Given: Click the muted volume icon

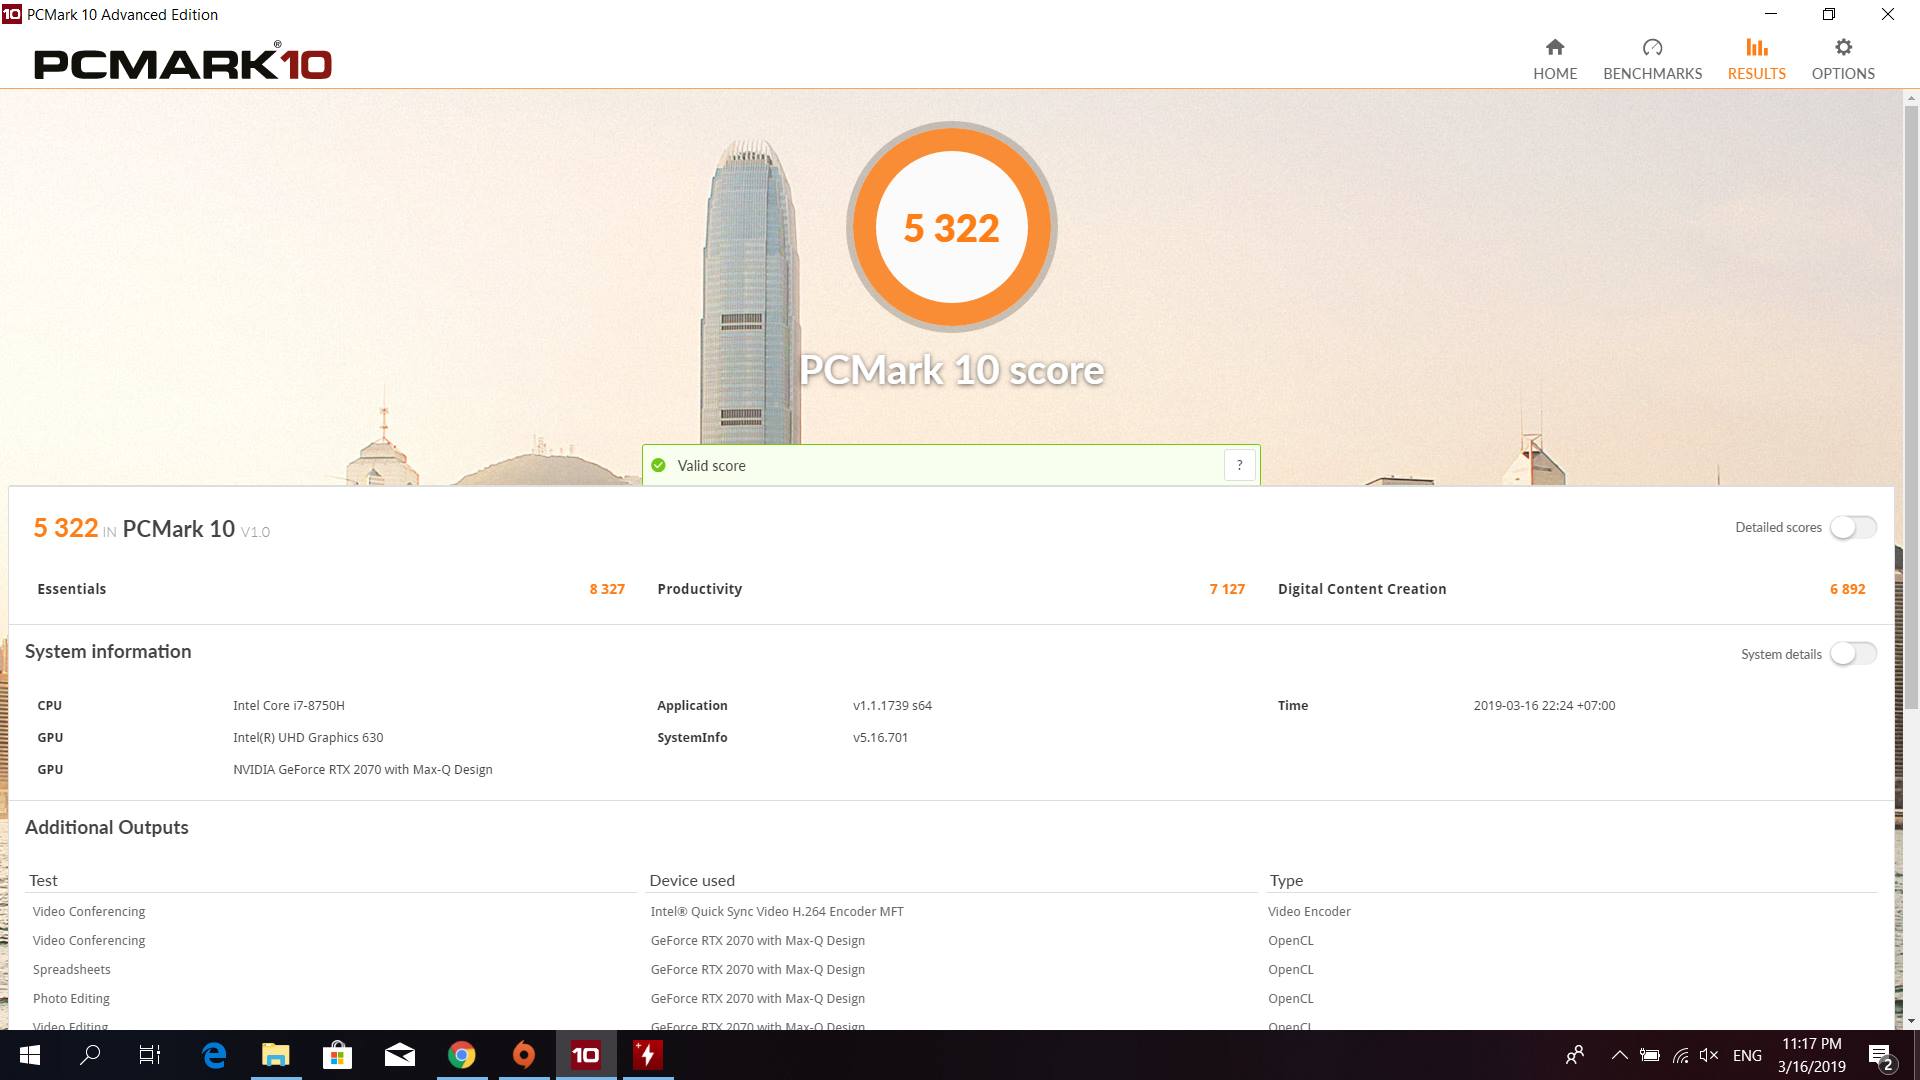Looking at the screenshot, I should coord(1710,1055).
